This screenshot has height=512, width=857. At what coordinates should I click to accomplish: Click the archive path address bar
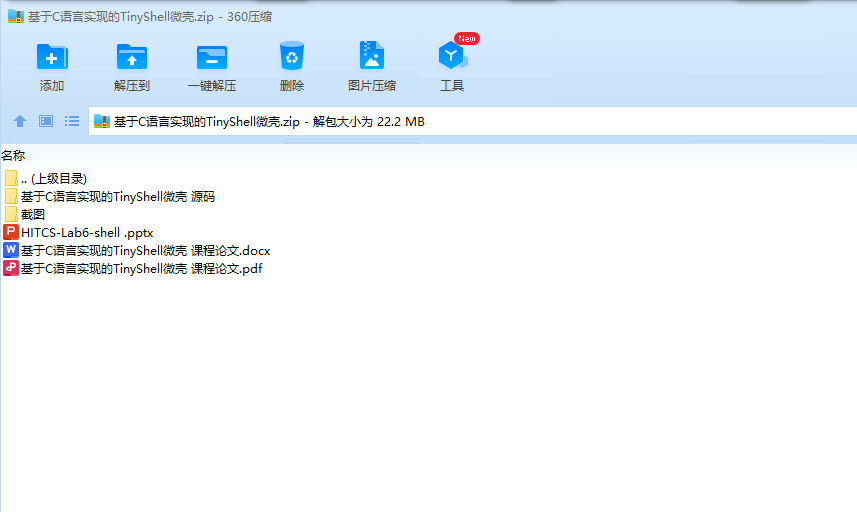coord(472,121)
